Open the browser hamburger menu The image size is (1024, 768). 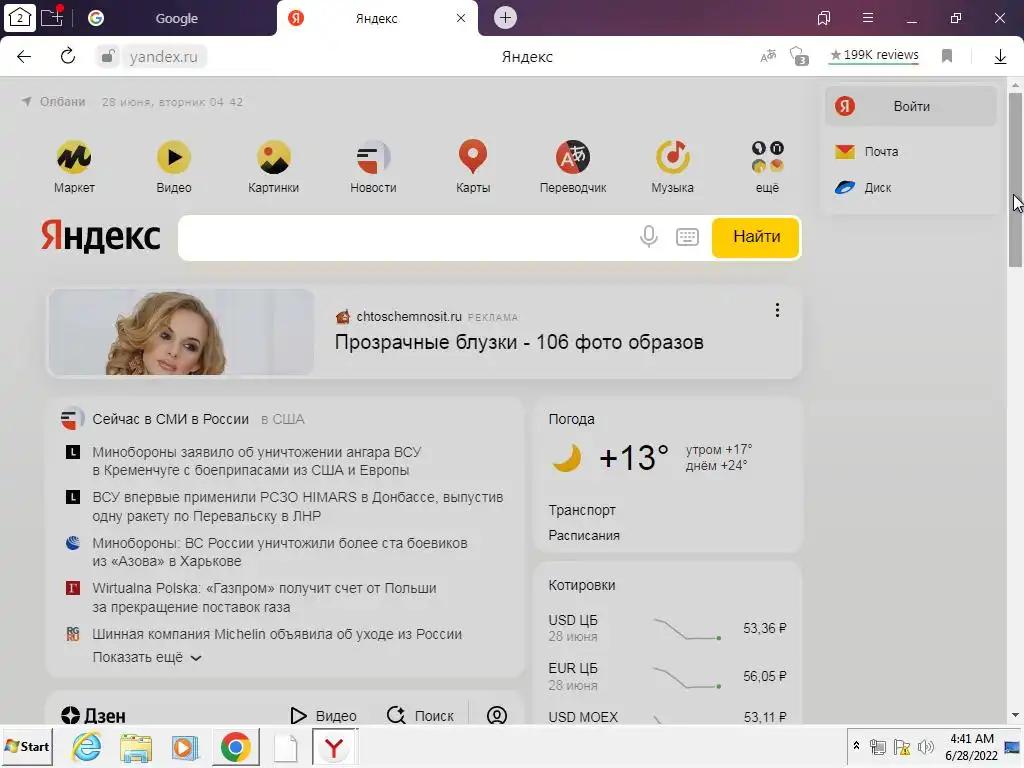(x=868, y=18)
